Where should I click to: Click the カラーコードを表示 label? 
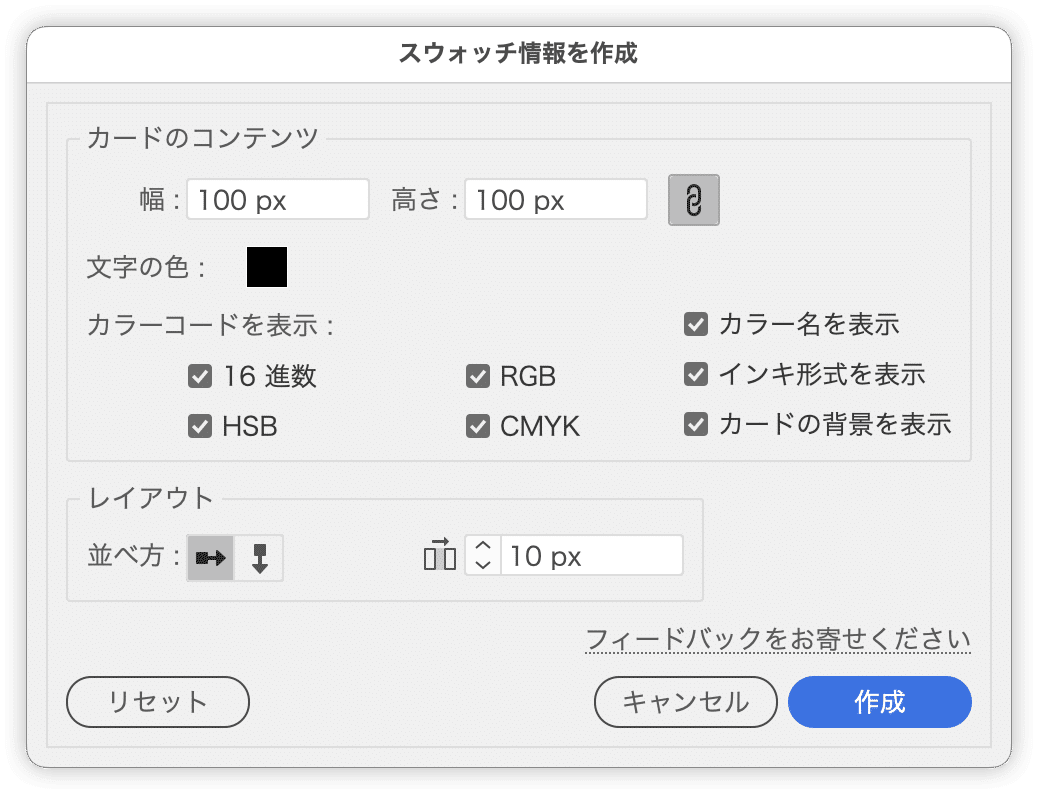(x=211, y=325)
